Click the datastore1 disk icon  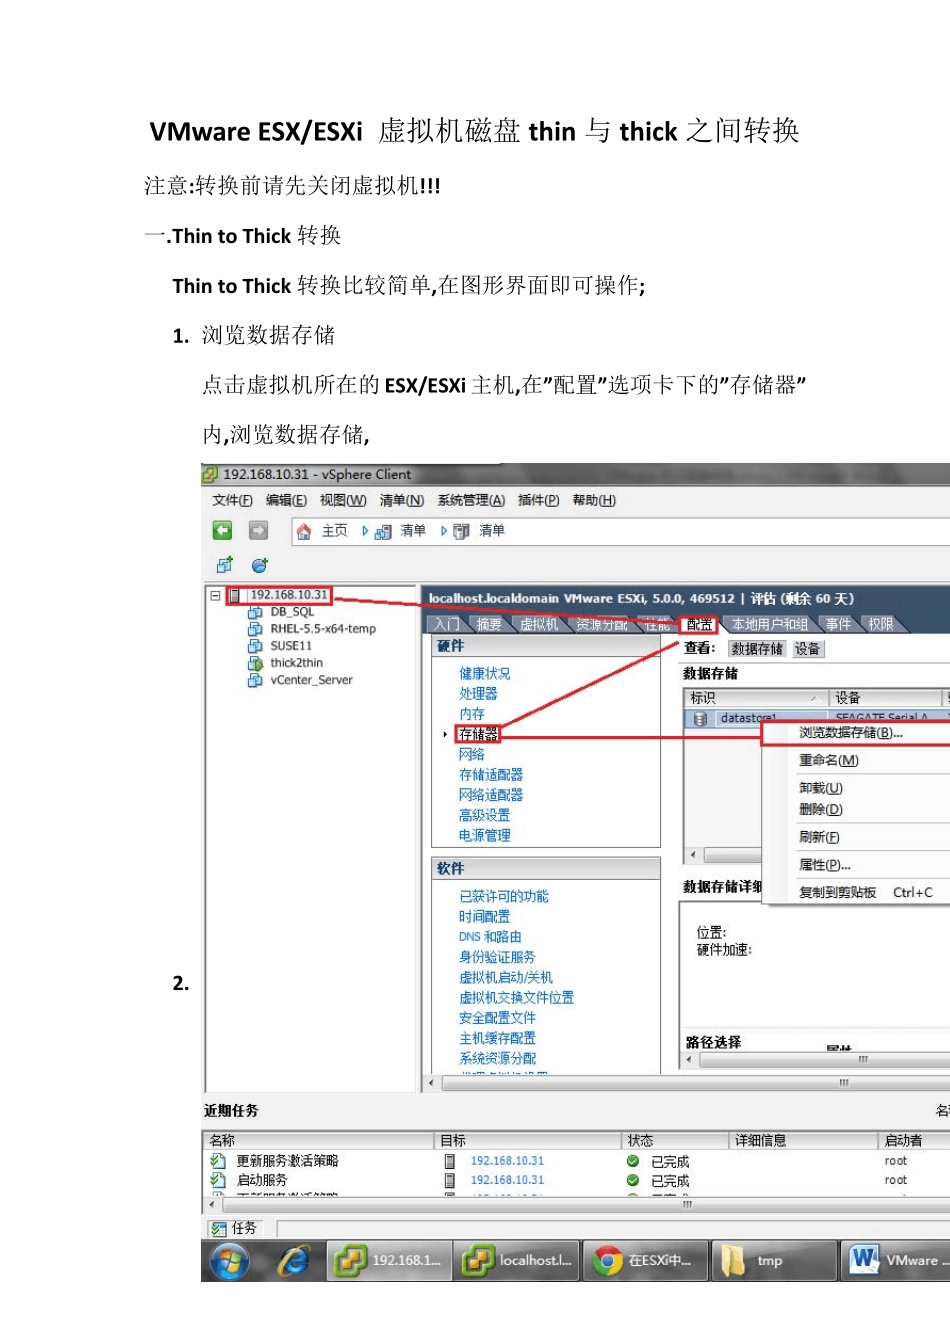tap(700, 718)
